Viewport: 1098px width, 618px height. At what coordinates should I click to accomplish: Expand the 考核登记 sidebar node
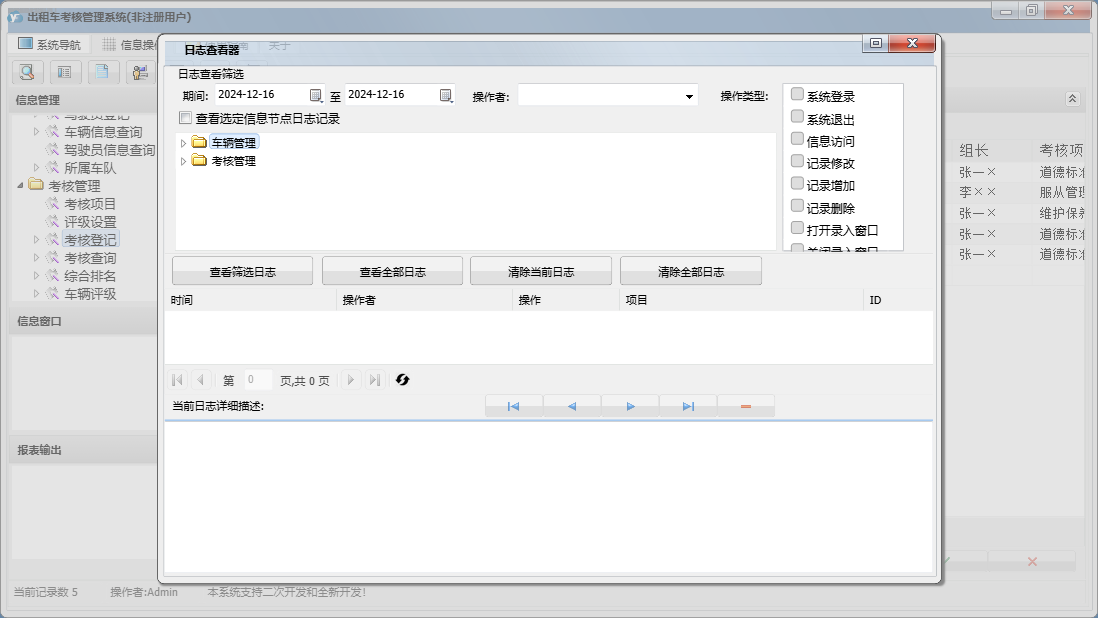pyautogui.click(x=36, y=239)
